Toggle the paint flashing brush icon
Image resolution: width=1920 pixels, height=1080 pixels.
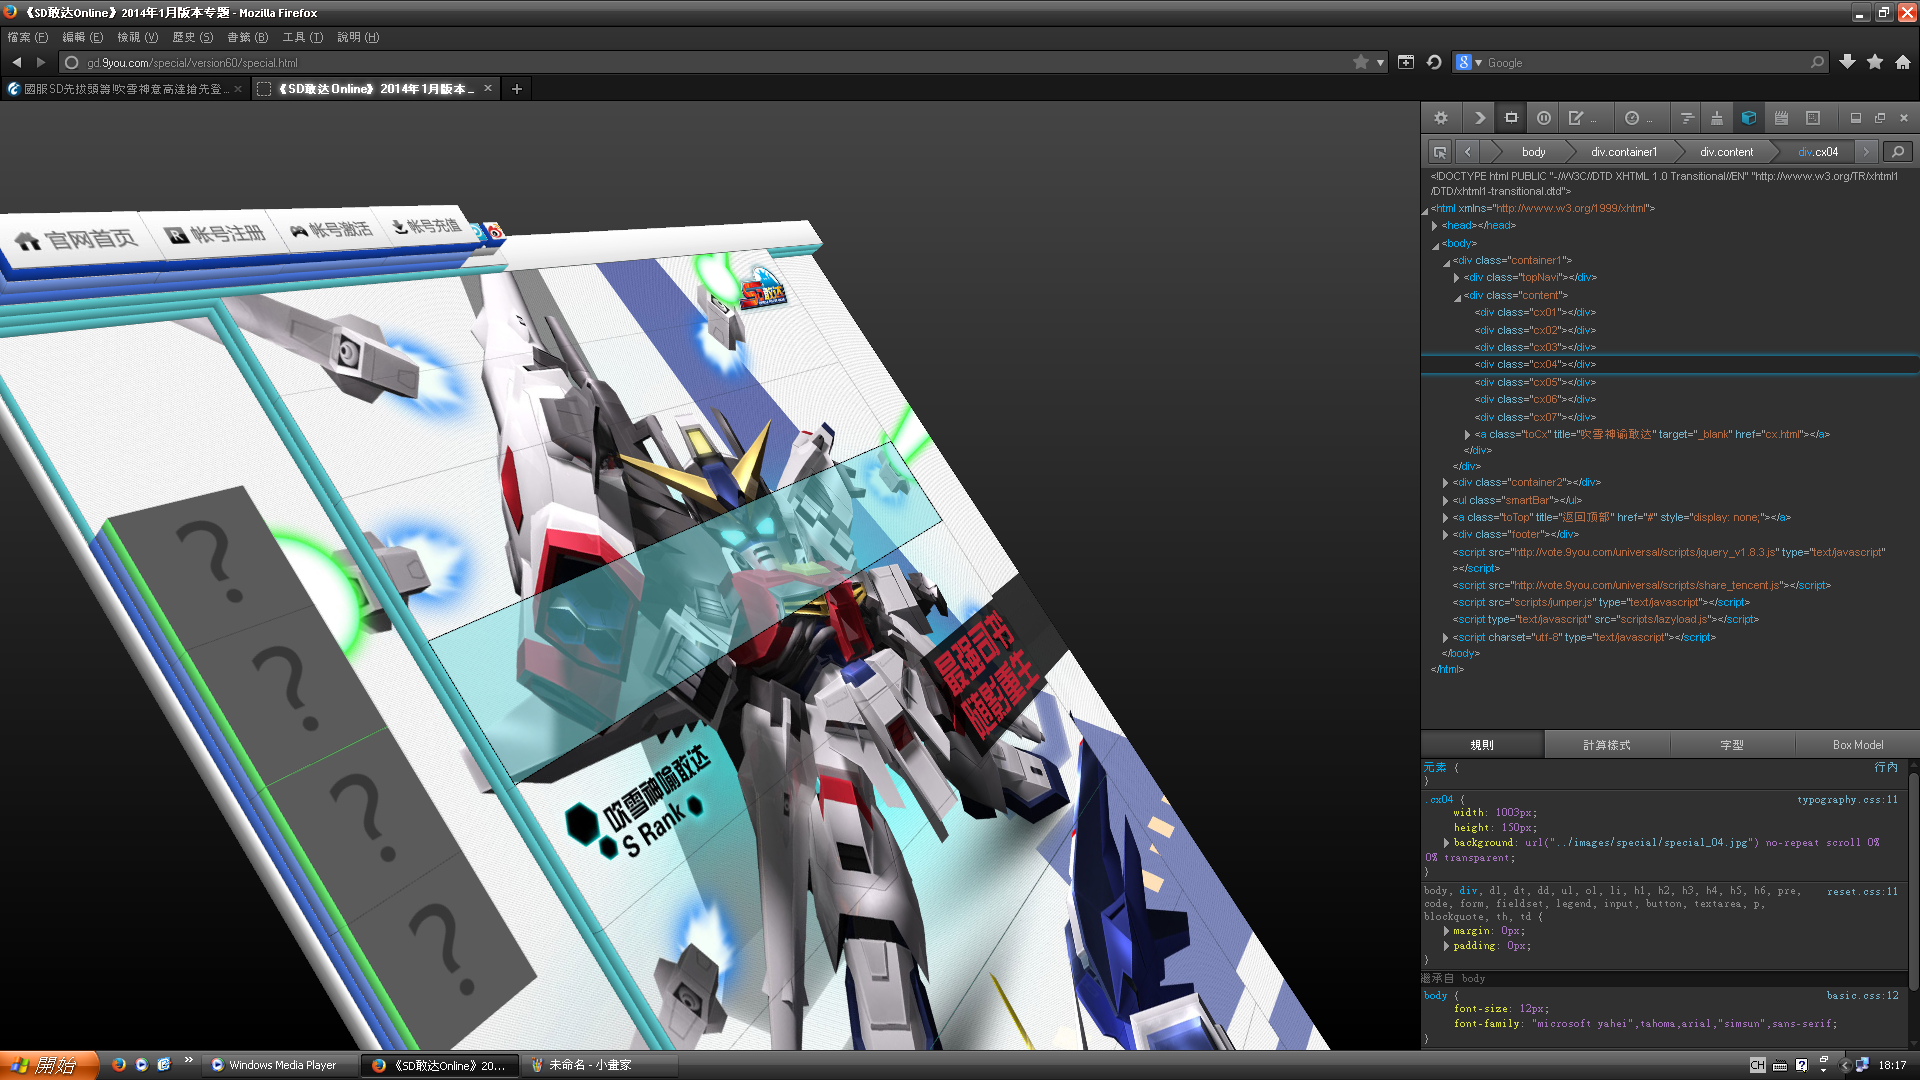coord(1717,118)
